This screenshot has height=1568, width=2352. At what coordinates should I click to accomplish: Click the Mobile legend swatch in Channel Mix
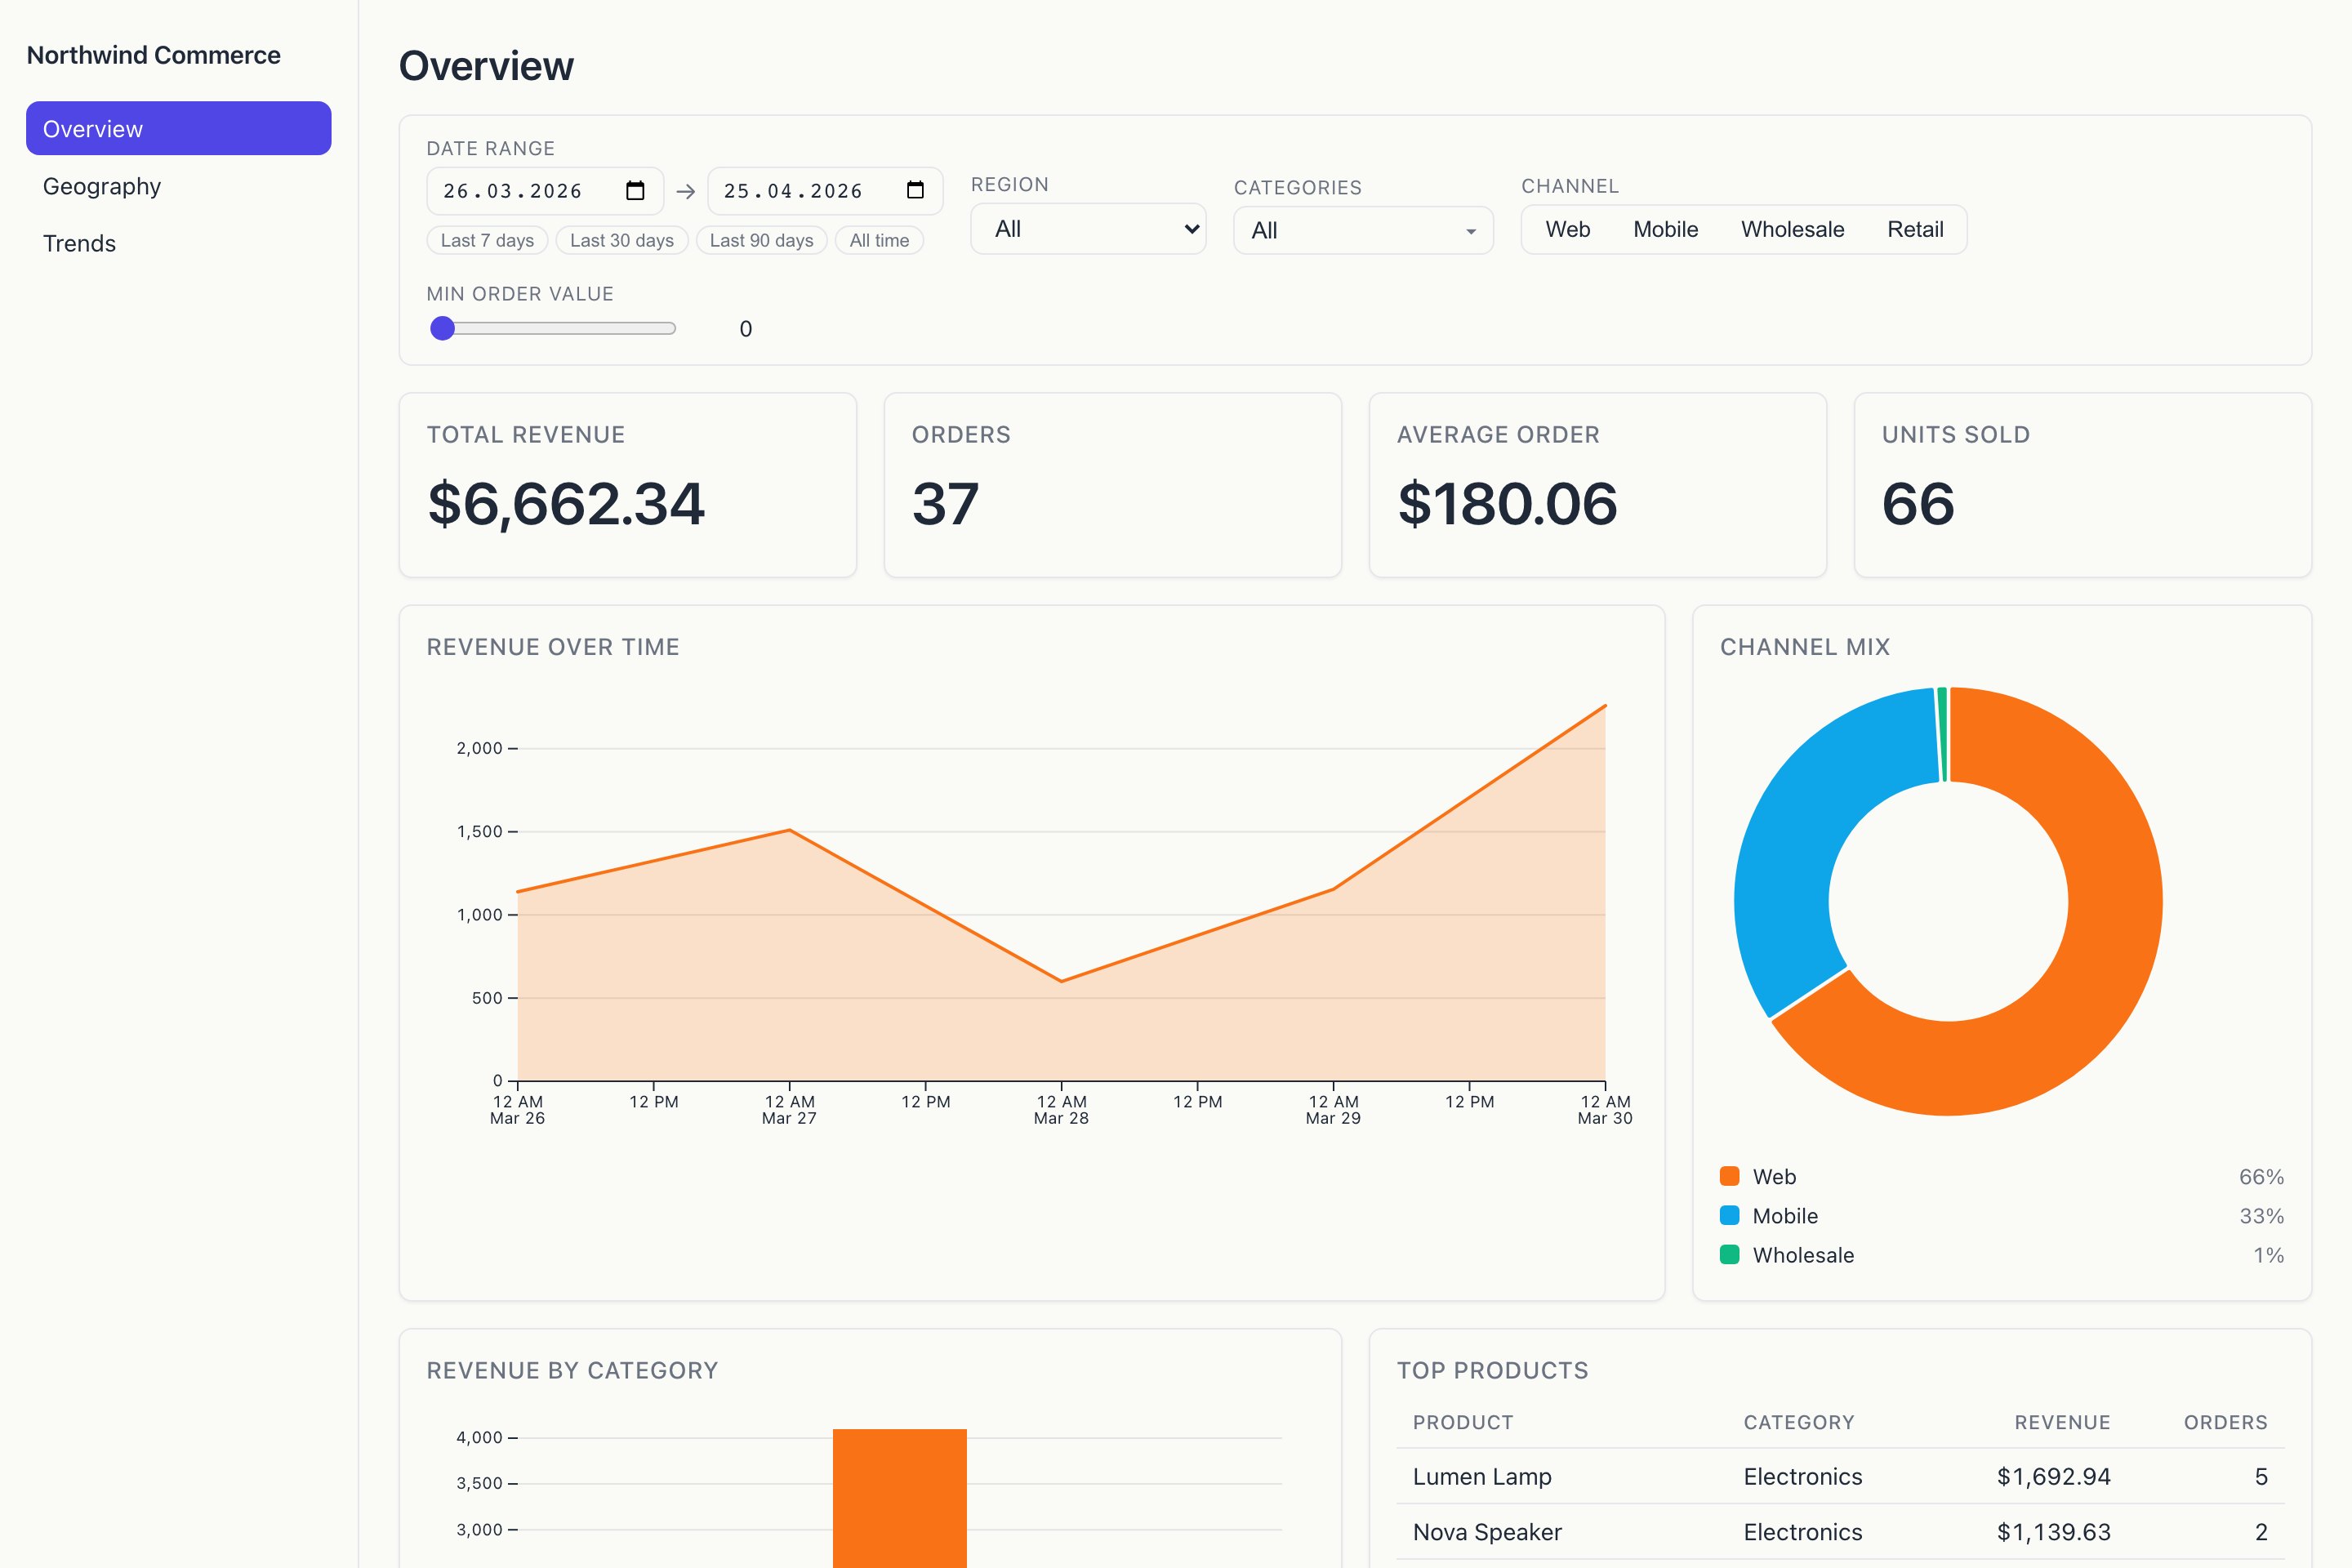click(x=1729, y=1215)
